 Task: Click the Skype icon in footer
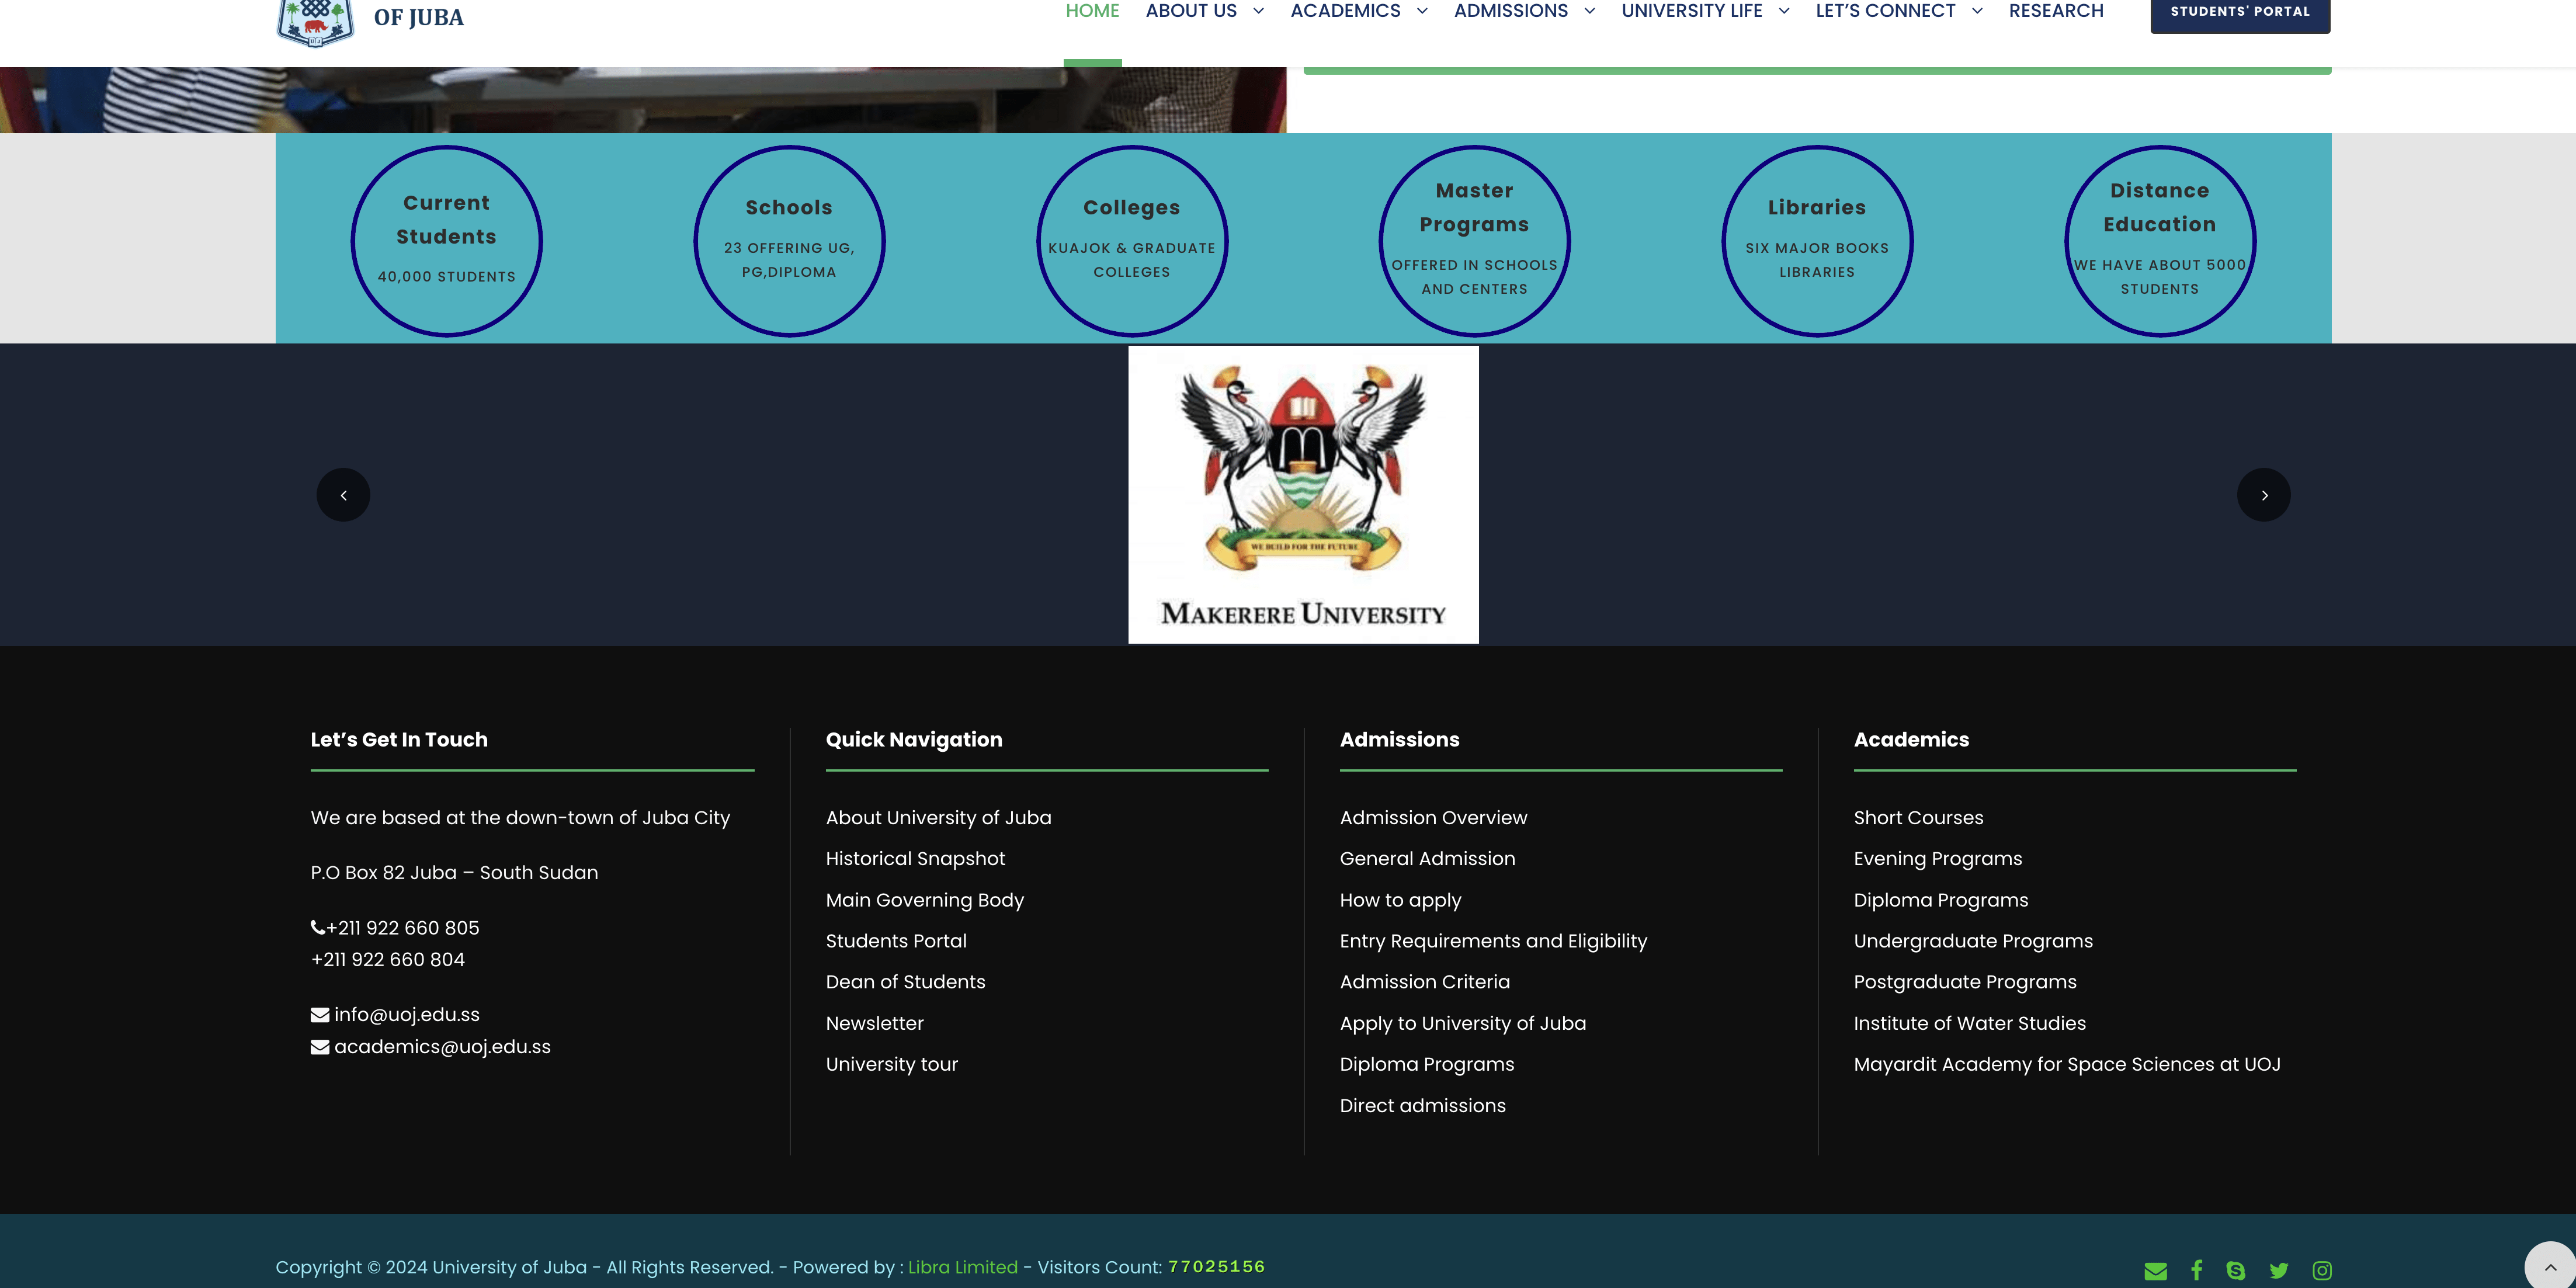[x=2236, y=1271]
